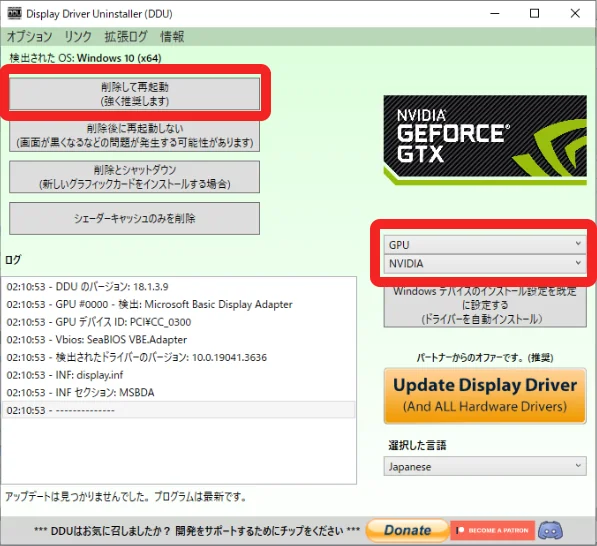The width and height of the screenshot is (597, 546).
Task: Click the update status text at bottom
Action: coord(126,497)
